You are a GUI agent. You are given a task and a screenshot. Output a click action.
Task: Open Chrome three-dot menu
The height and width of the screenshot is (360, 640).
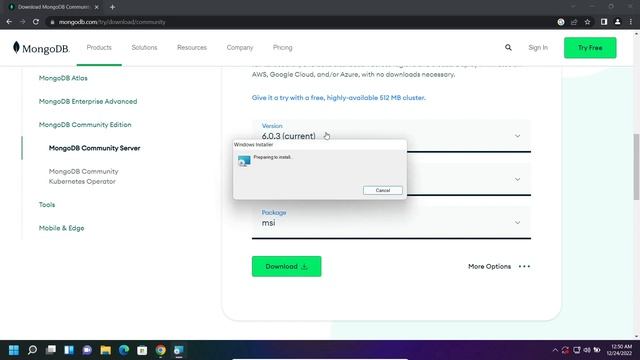(631, 22)
